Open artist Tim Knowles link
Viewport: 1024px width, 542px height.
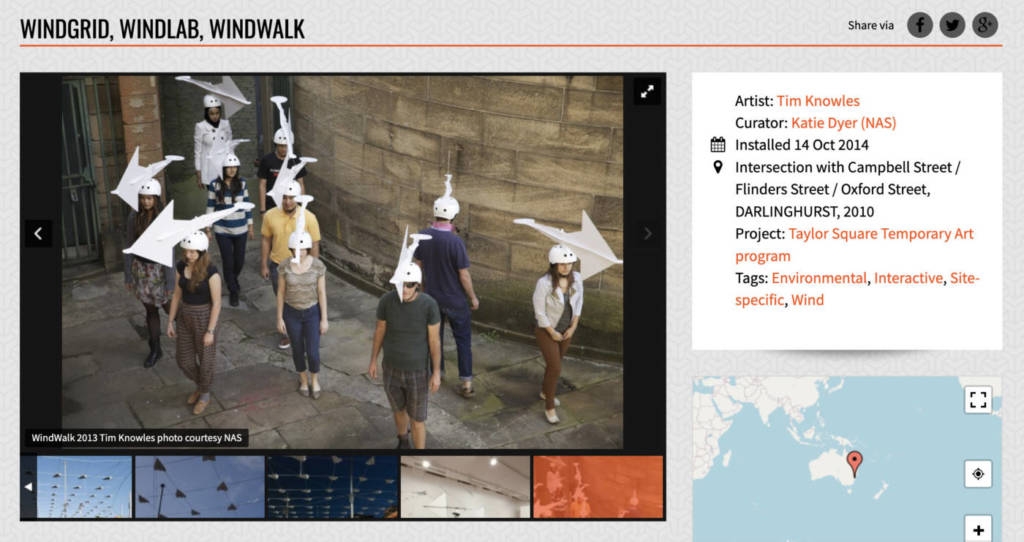coord(818,101)
